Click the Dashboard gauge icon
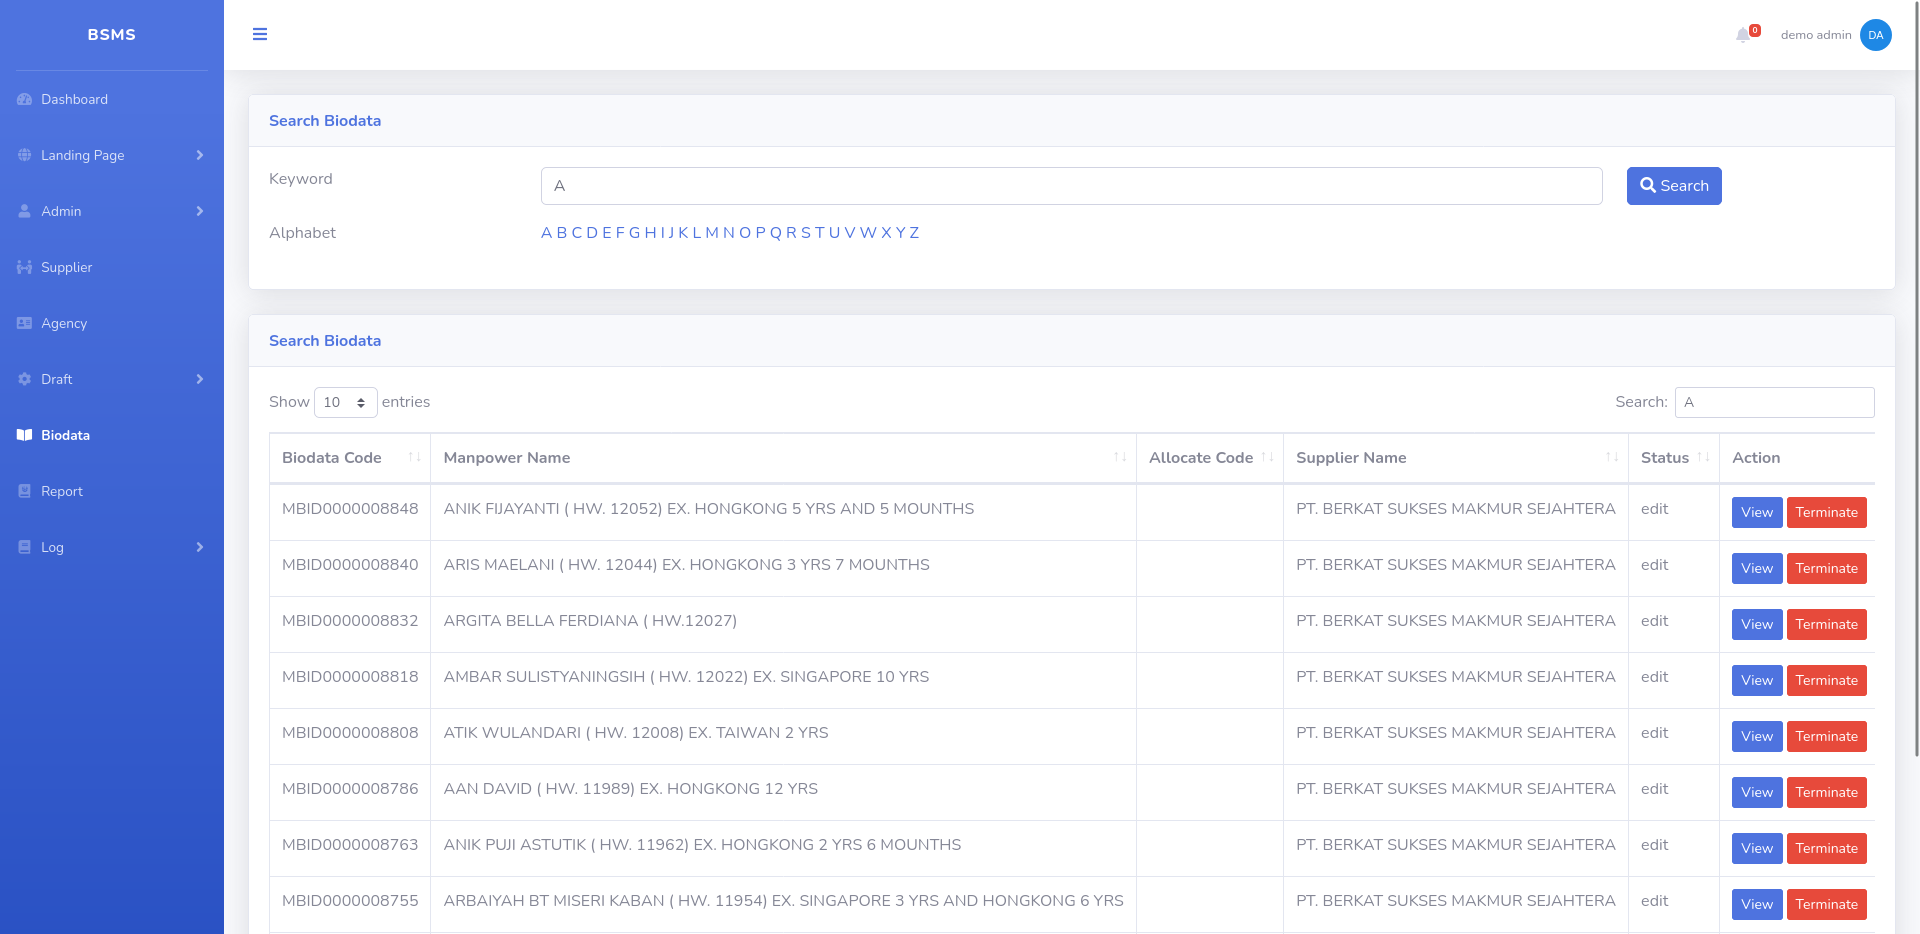The image size is (1920, 934). (x=25, y=99)
